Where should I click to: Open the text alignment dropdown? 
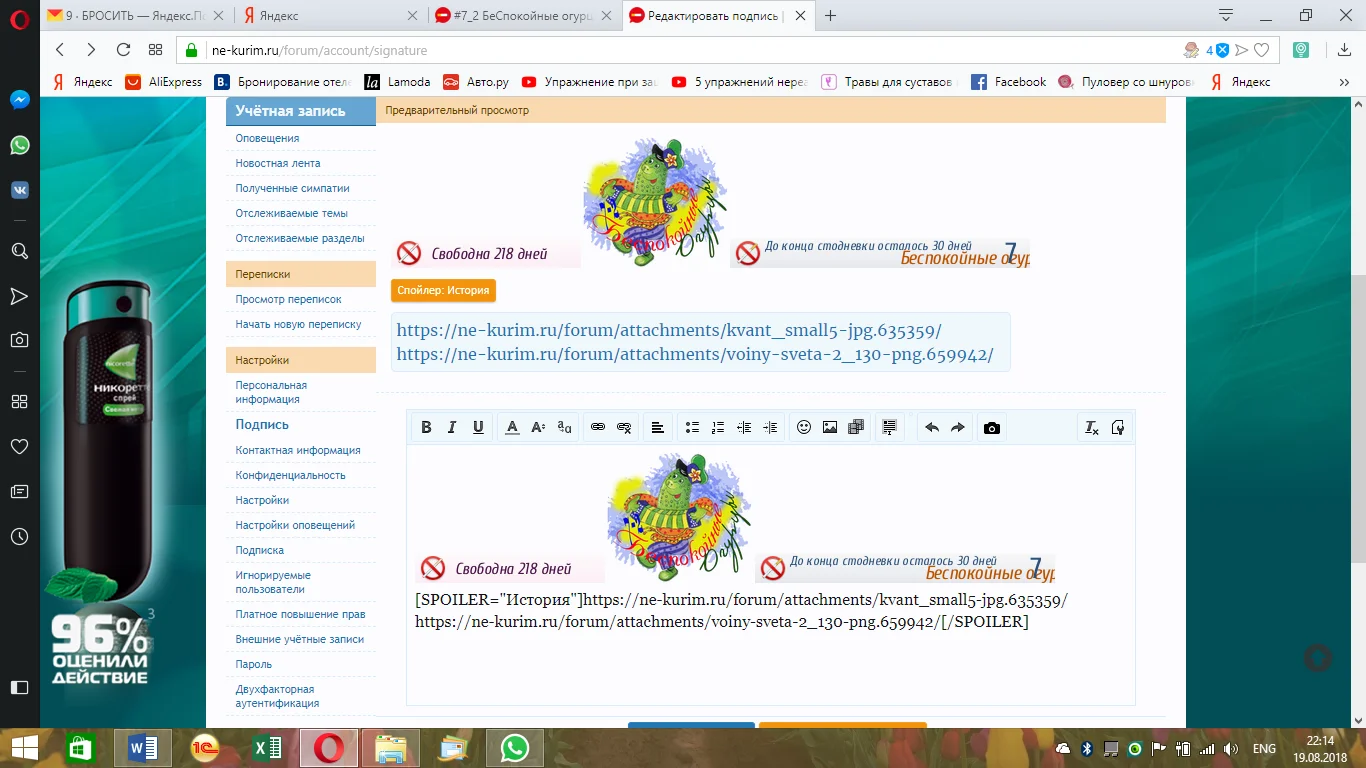pos(658,428)
